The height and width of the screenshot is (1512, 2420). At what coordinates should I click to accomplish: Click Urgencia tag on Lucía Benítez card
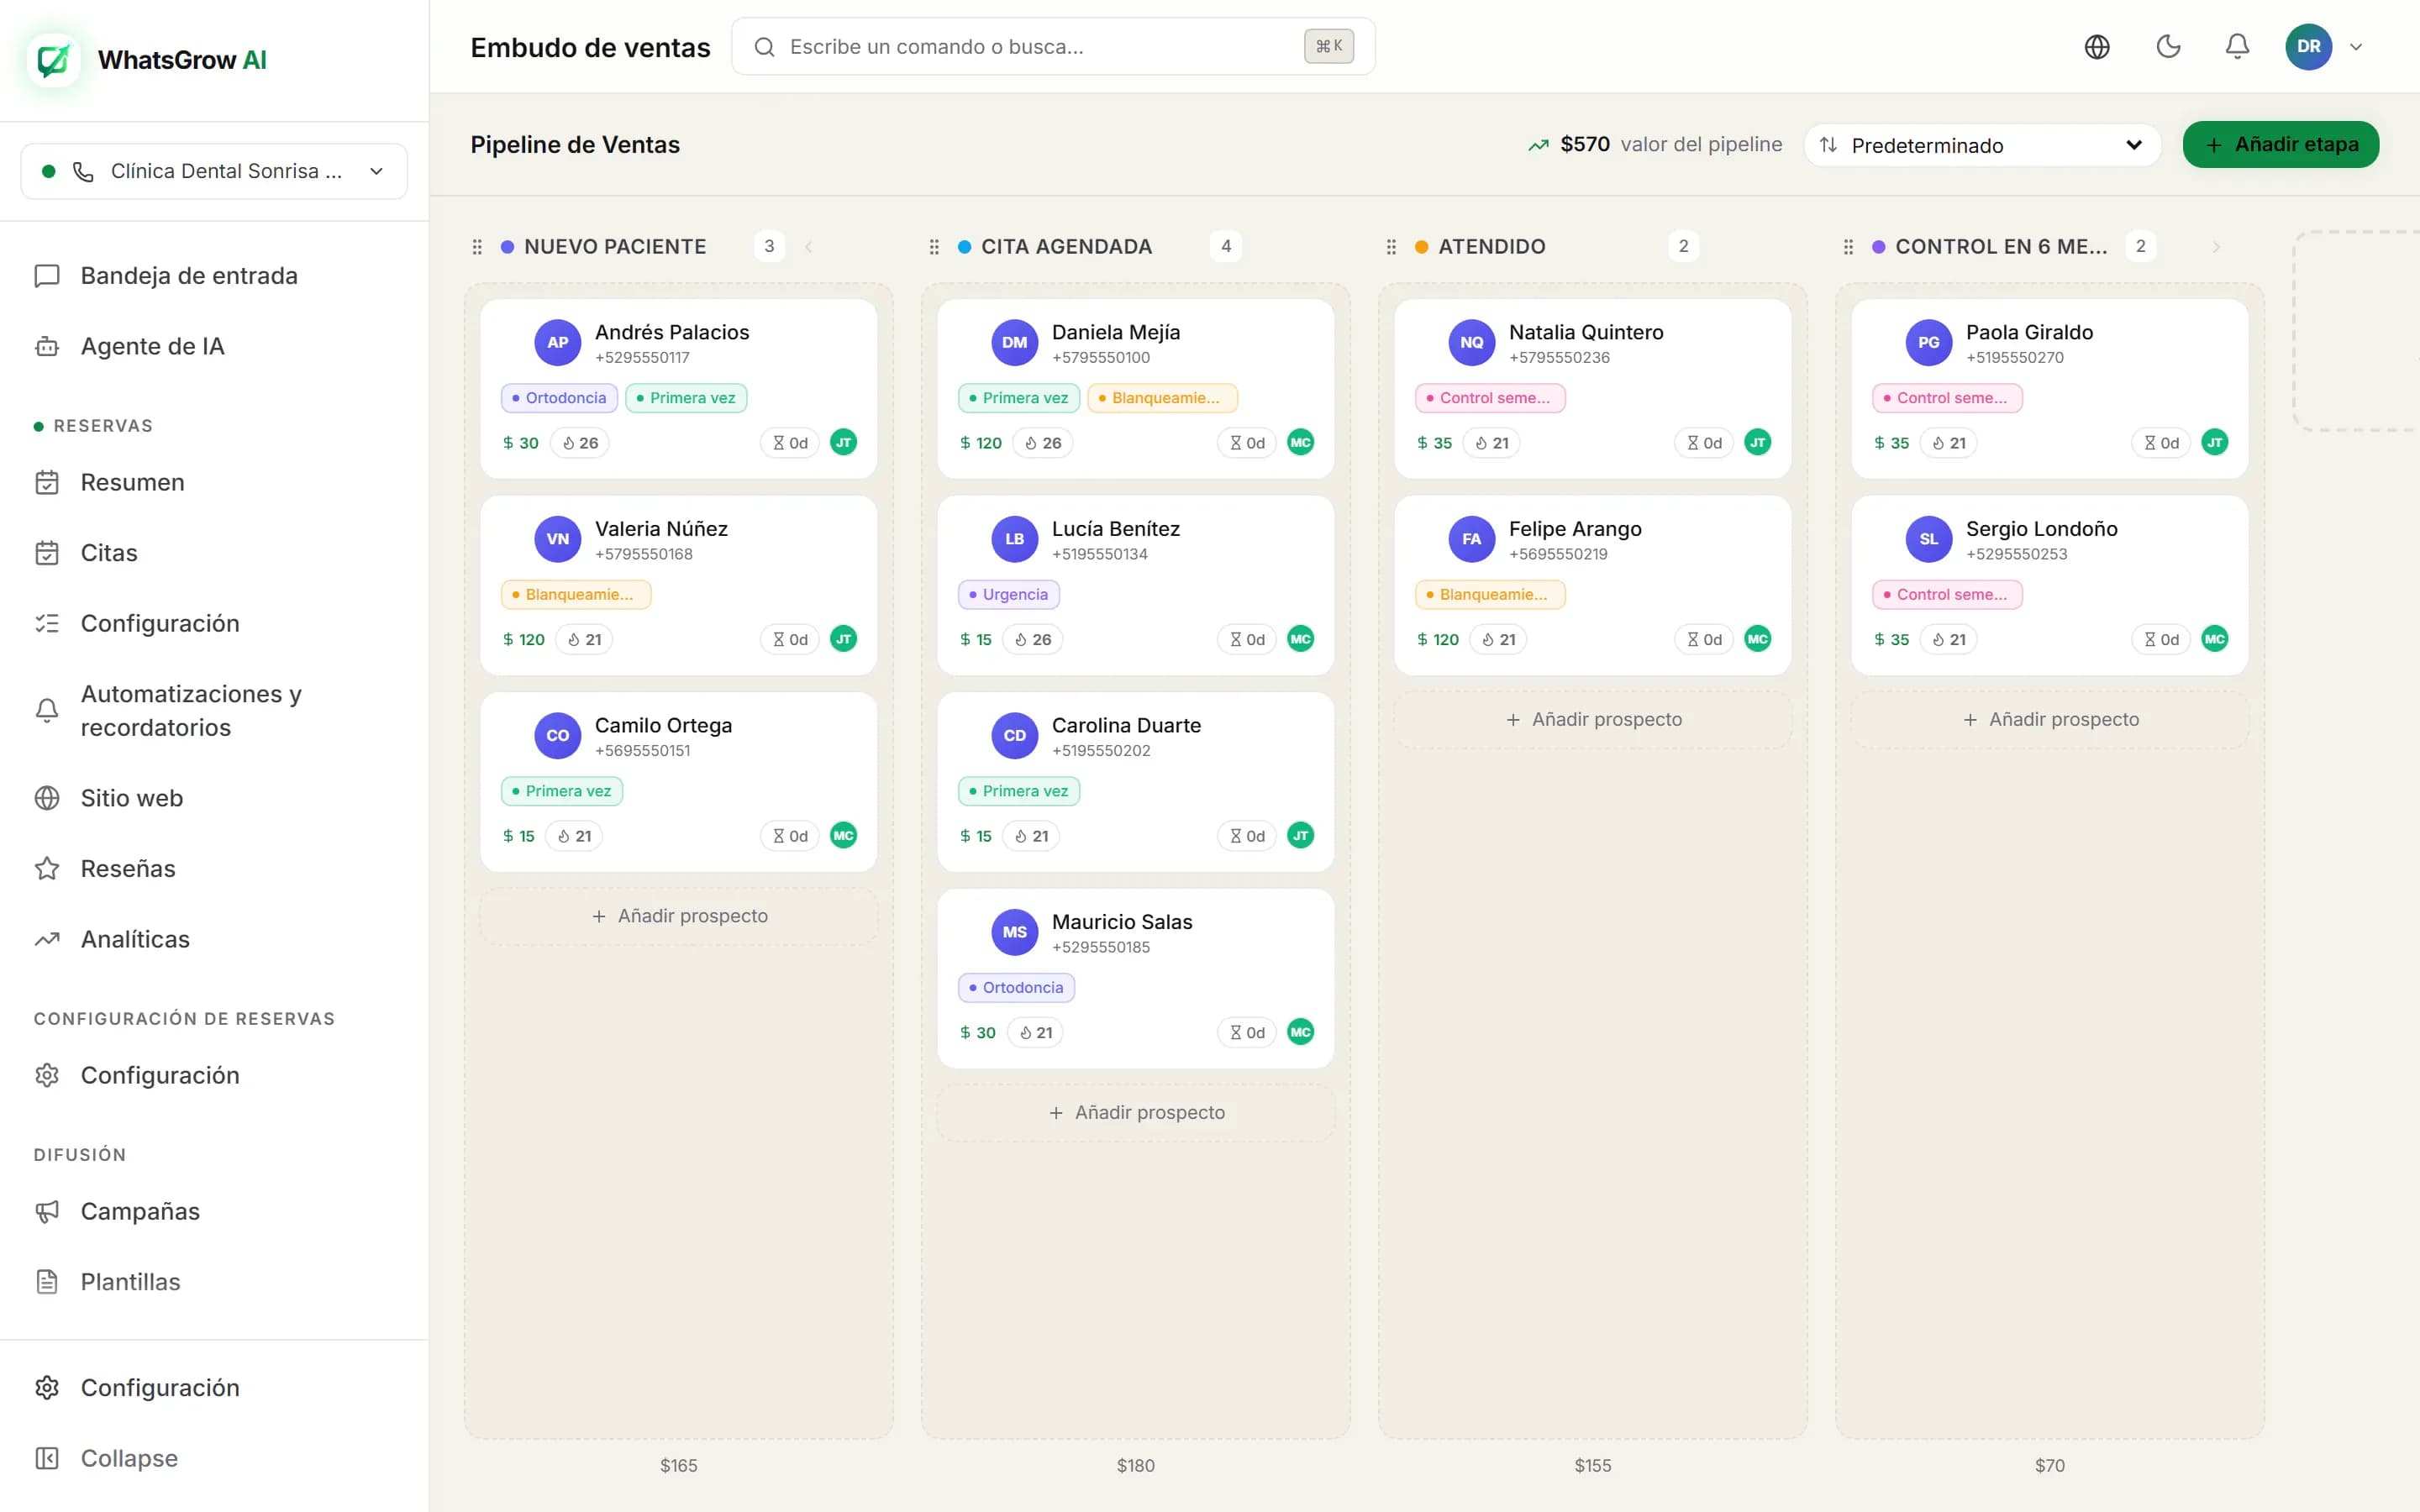click(x=1009, y=595)
